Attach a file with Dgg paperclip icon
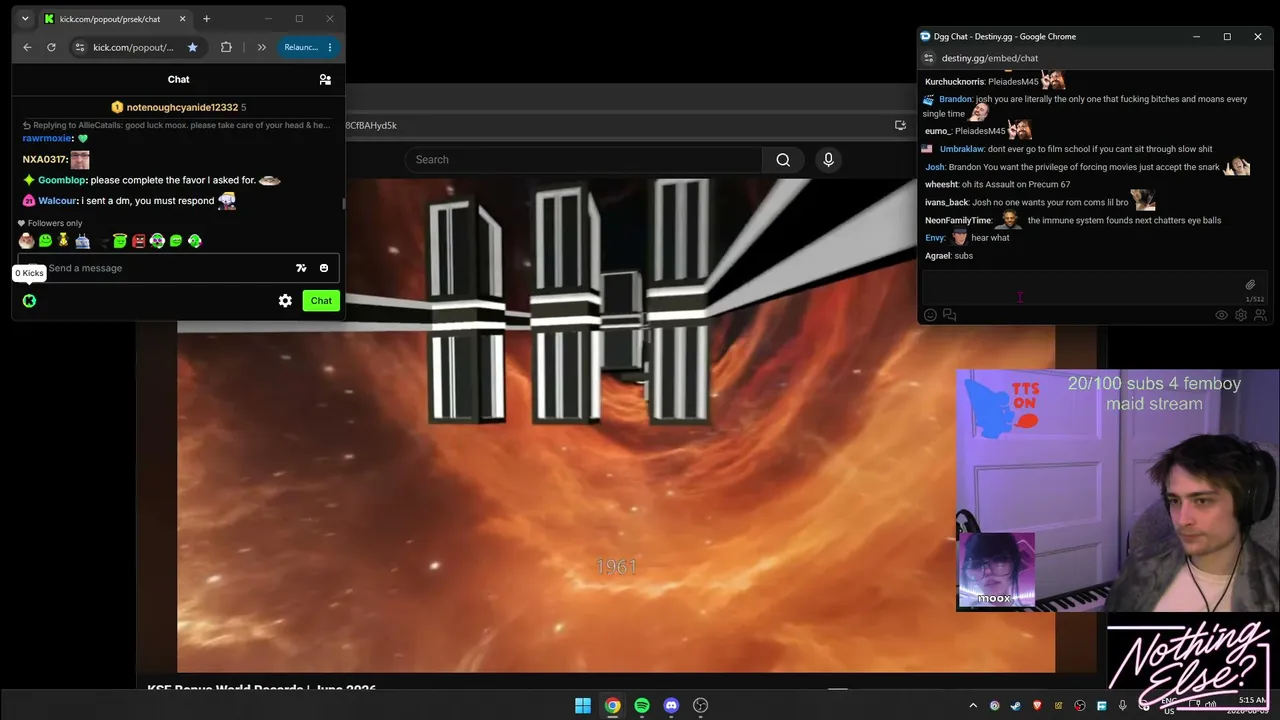This screenshot has height=720, width=1280. click(x=1250, y=284)
